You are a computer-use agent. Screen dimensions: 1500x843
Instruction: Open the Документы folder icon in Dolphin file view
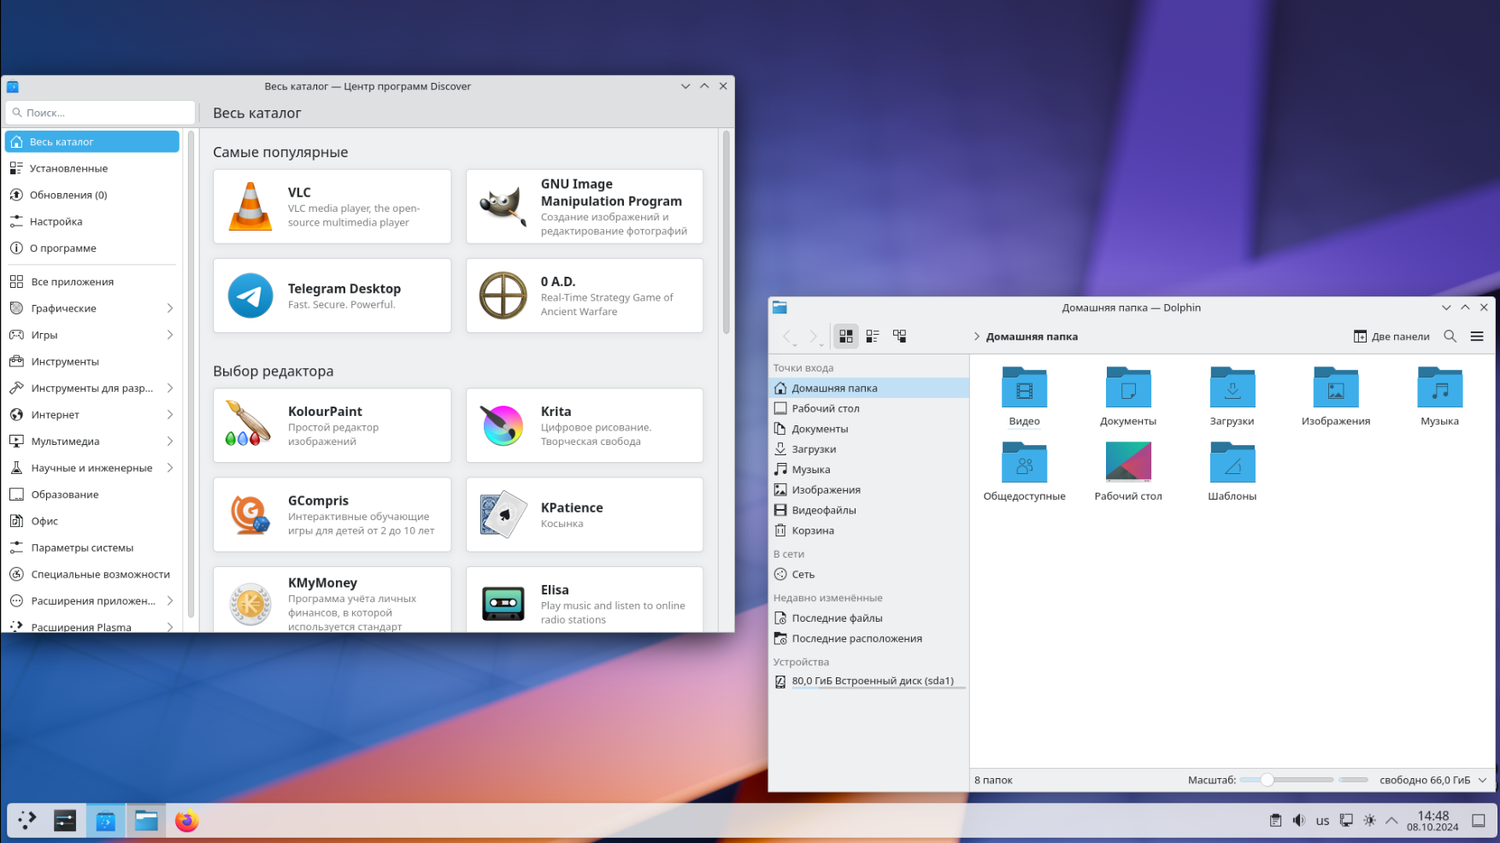[x=1128, y=388]
